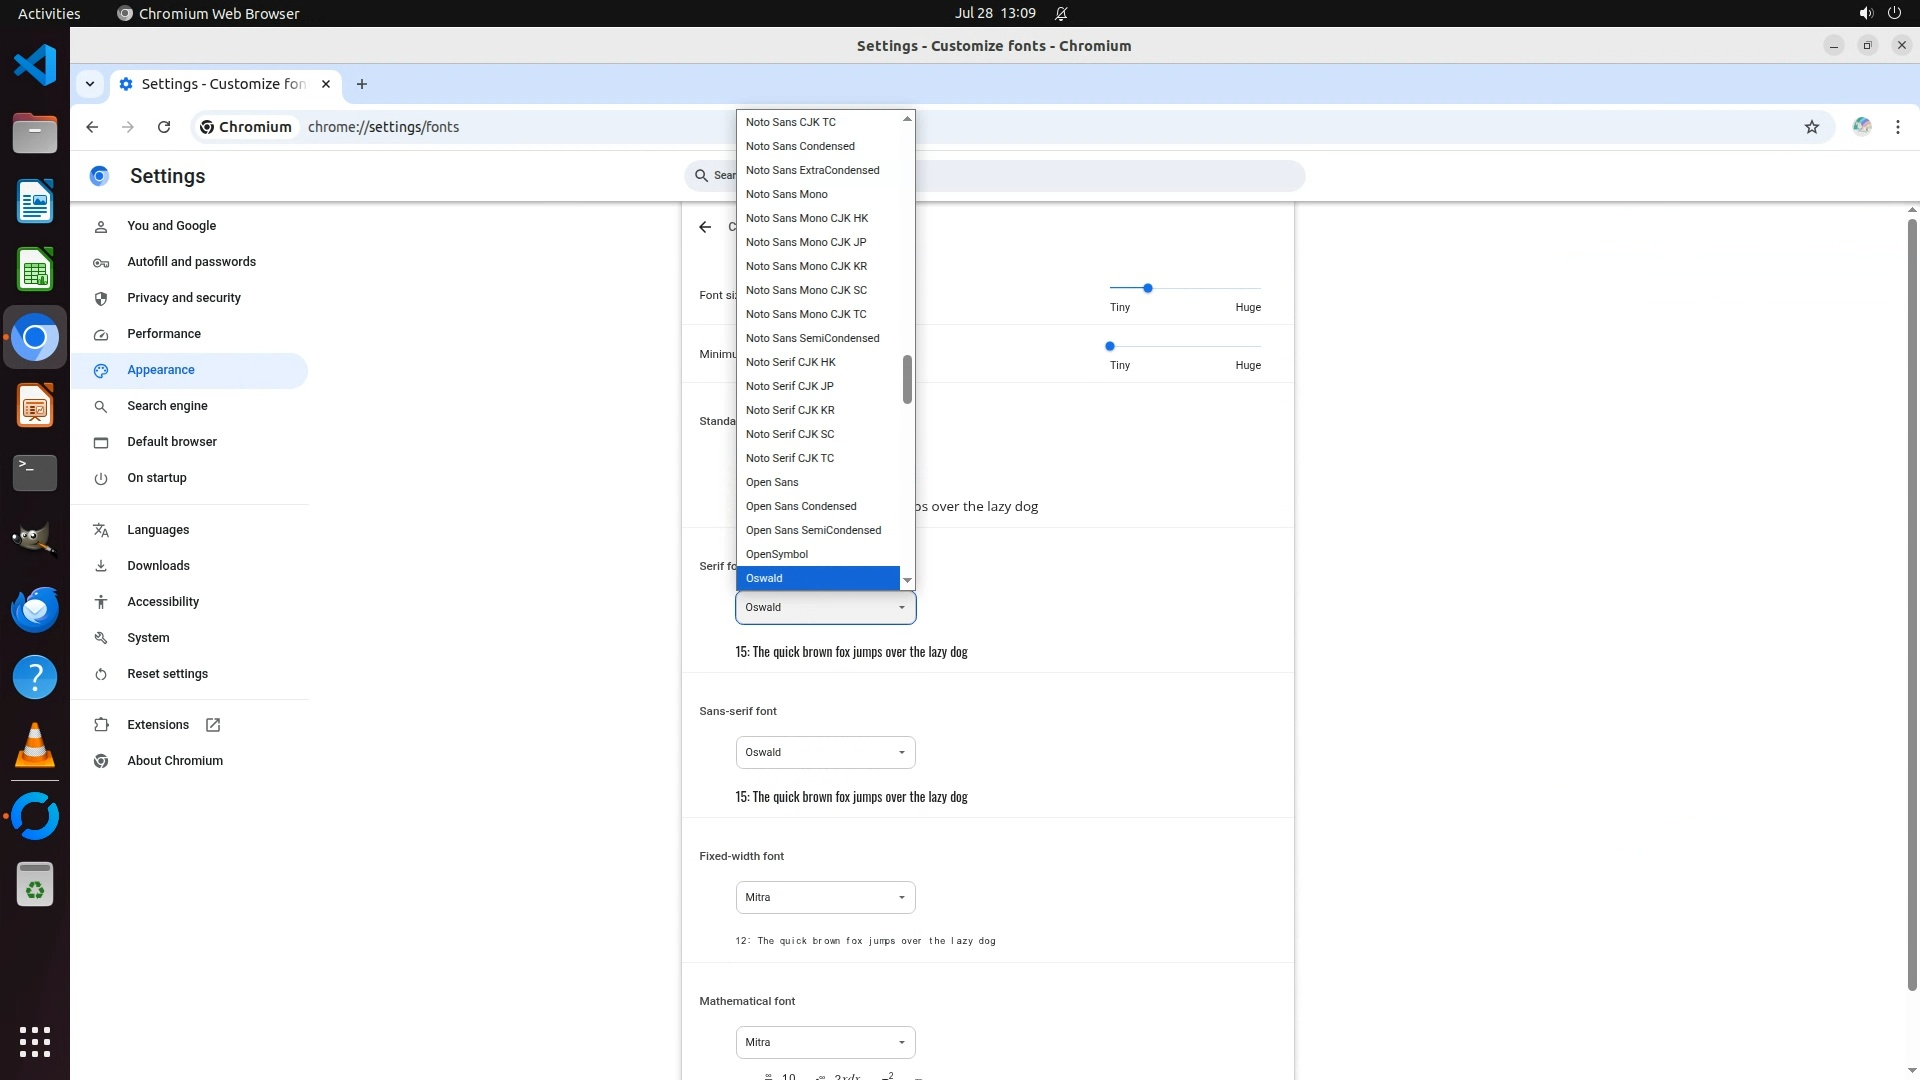Image resolution: width=1920 pixels, height=1080 pixels.
Task: Reload the current page
Action: point(164,127)
